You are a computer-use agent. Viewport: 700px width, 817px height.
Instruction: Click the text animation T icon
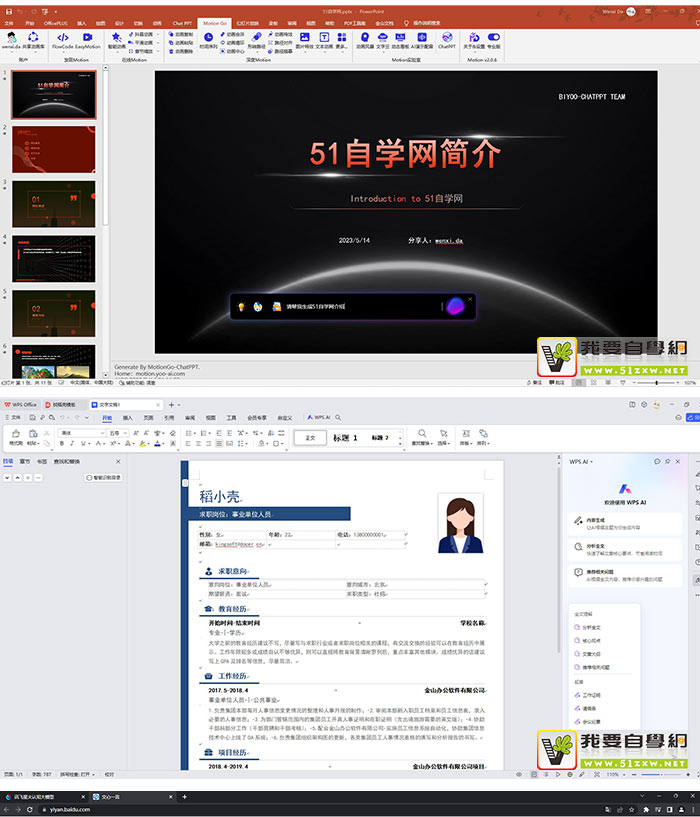324,37
